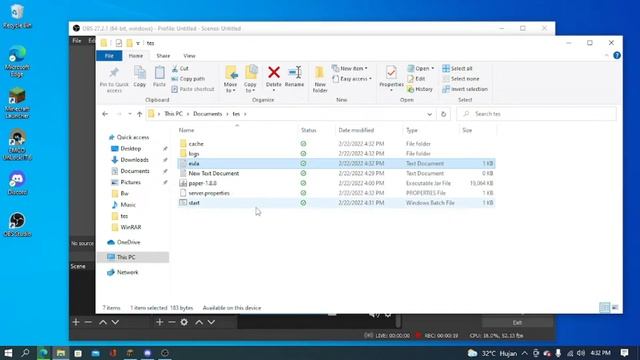Viewport: 640px width, 360px height.
Task: Click the File Explorer help icon
Action: [x=617, y=56]
